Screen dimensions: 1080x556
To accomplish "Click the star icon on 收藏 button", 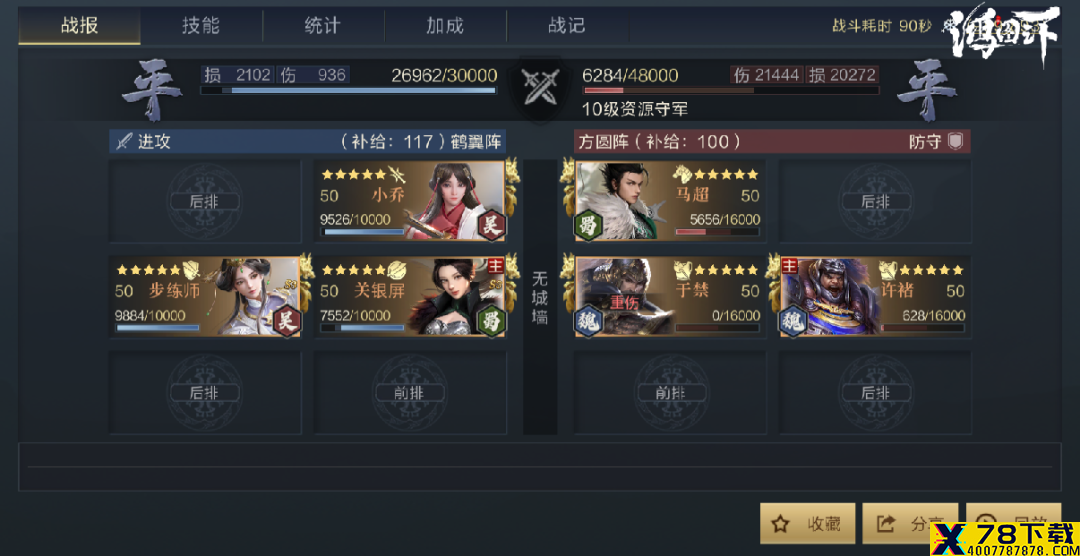I will (780, 524).
